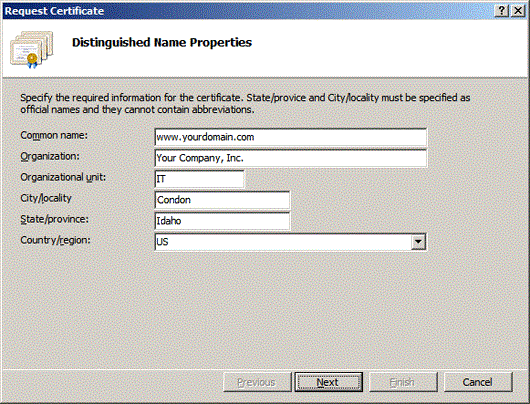Select the Country/region combo box showing US
This screenshot has height=404, width=530.
(290, 242)
